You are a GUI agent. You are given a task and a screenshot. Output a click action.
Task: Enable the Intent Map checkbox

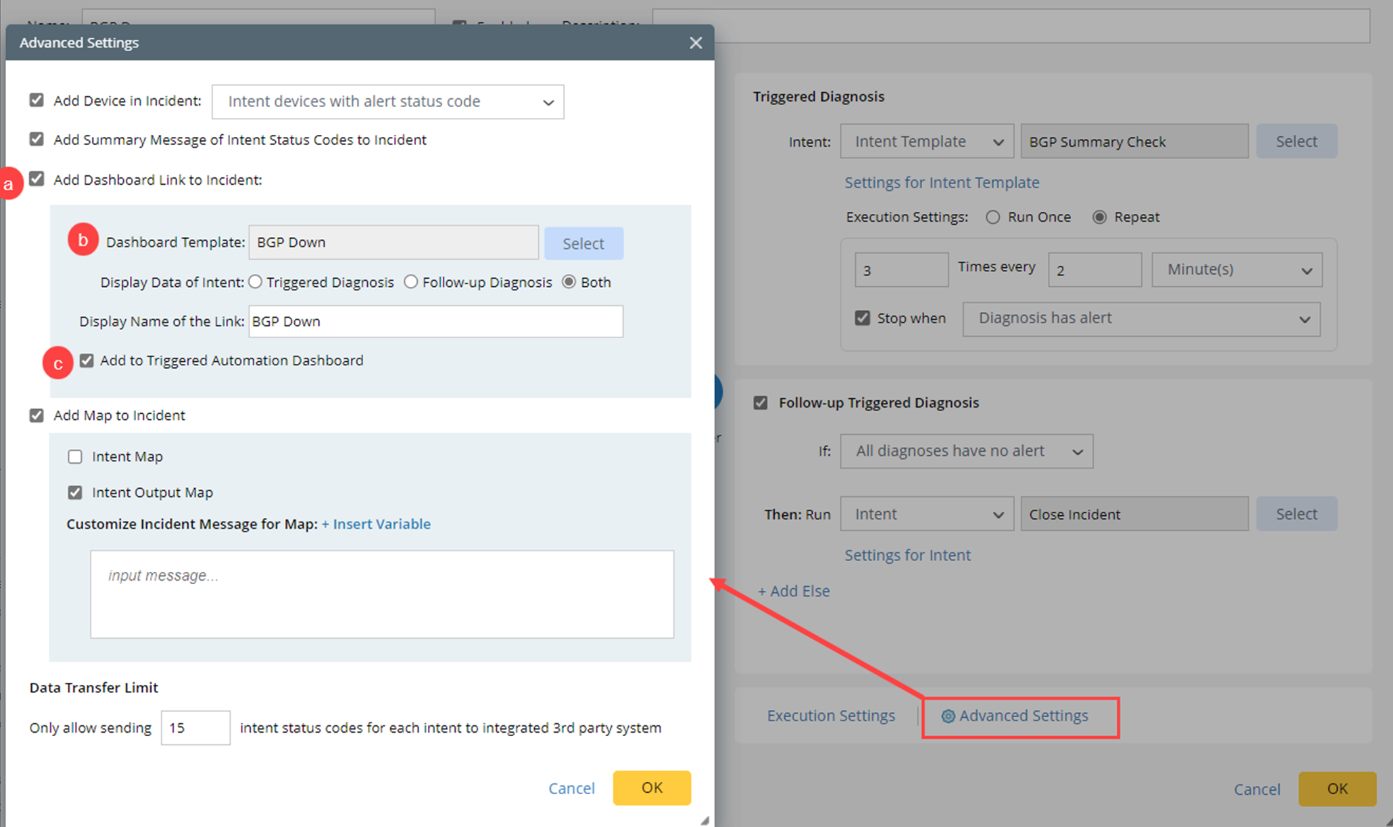(x=75, y=457)
